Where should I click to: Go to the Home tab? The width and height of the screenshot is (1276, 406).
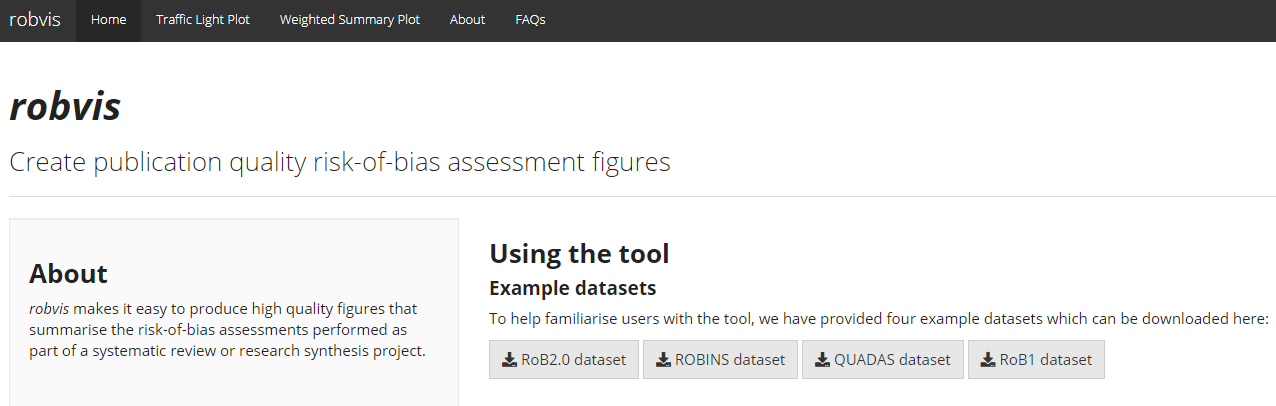pyautogui.click(x=108, y=20)
